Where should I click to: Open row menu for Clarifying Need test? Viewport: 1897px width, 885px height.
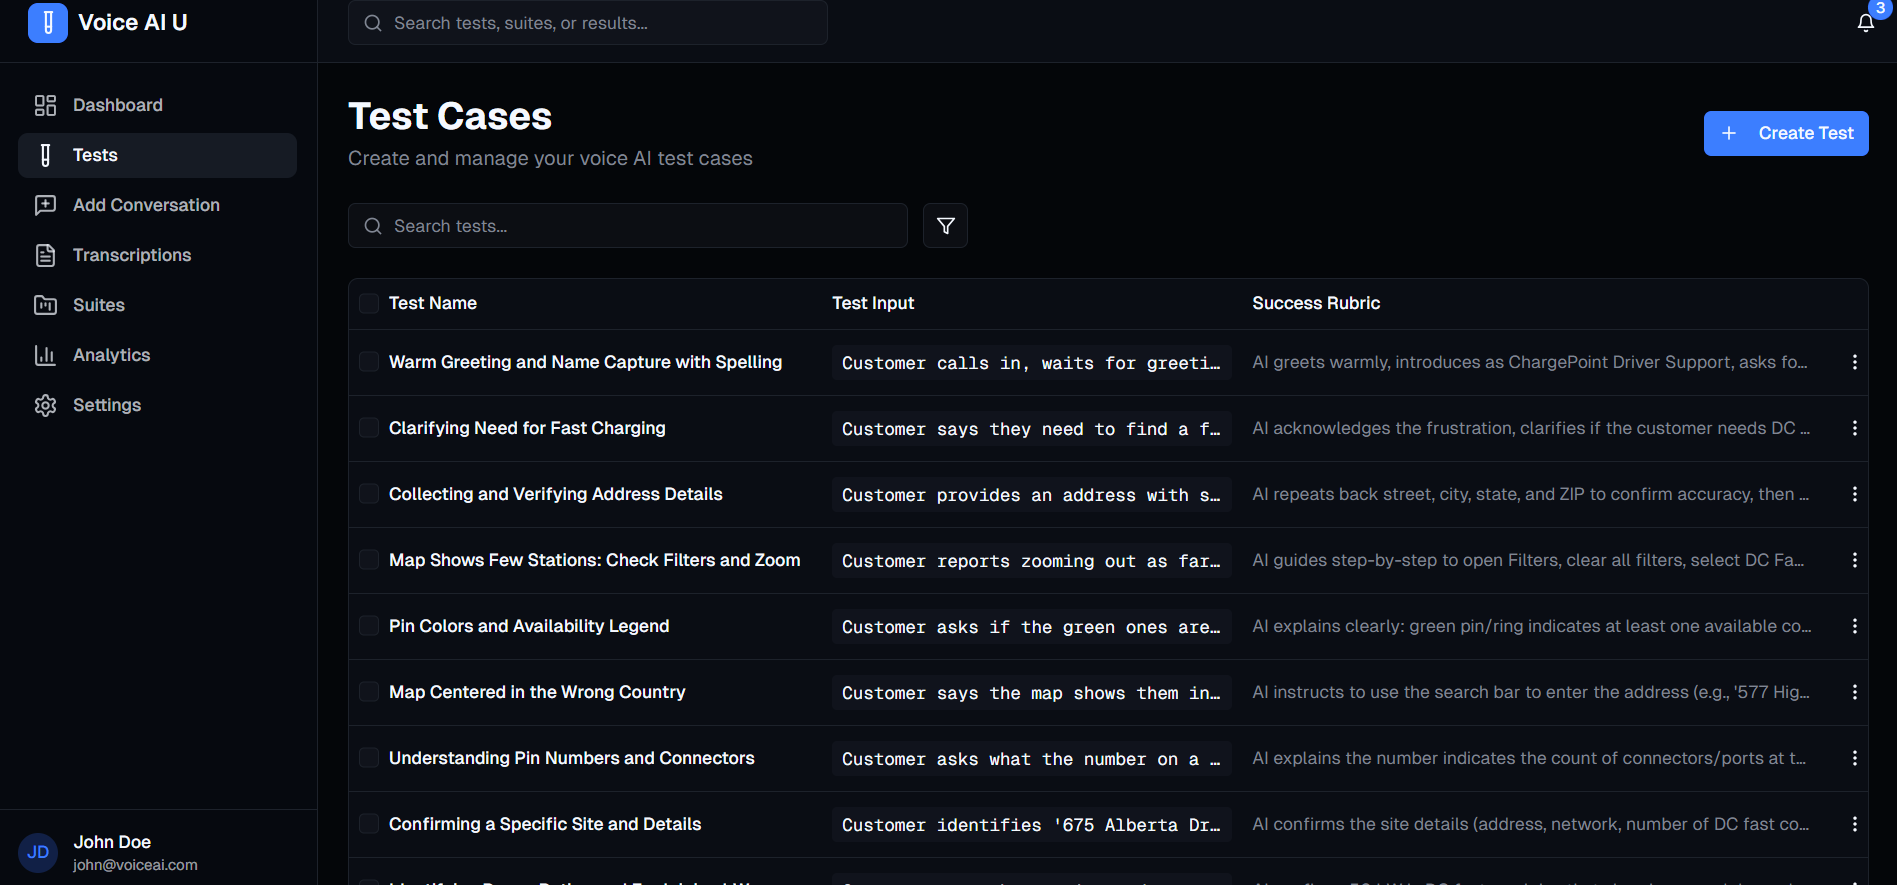(1854, 428)
